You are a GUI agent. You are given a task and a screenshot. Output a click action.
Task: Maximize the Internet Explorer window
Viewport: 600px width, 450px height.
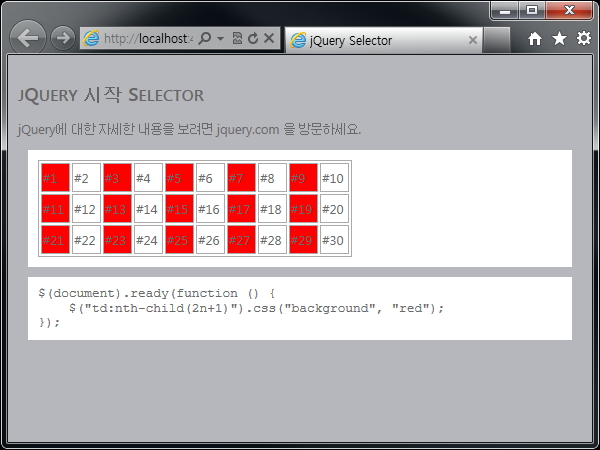point(532,10)
